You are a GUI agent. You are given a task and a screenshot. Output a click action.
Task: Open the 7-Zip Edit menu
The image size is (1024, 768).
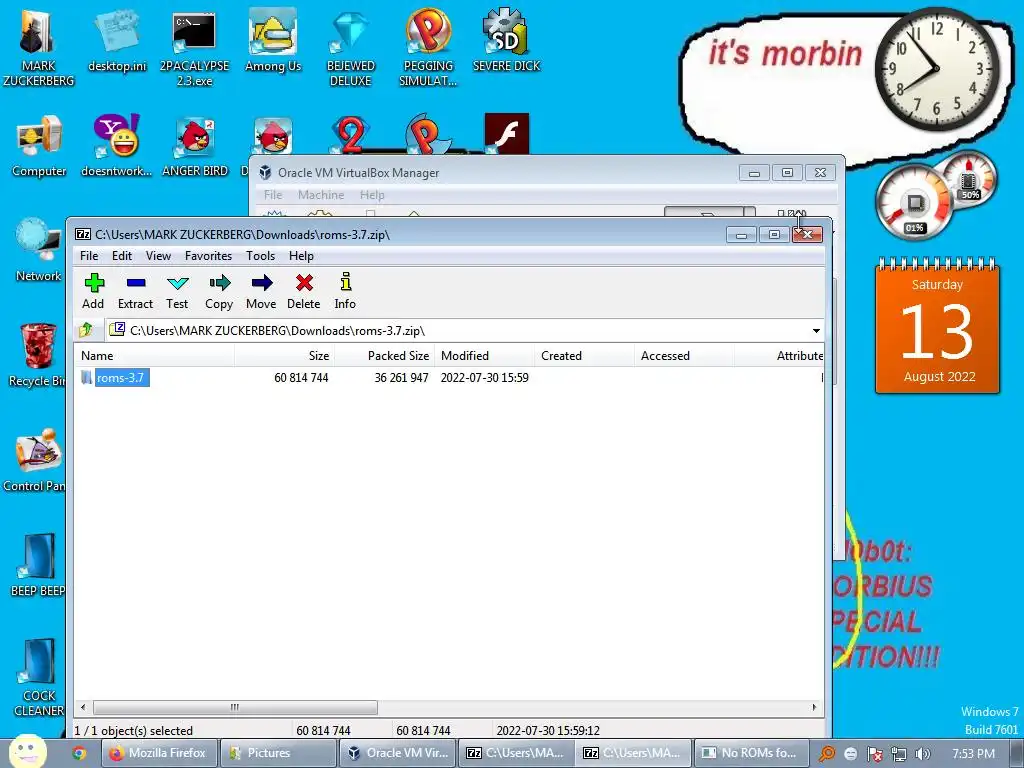pos(121,256)
